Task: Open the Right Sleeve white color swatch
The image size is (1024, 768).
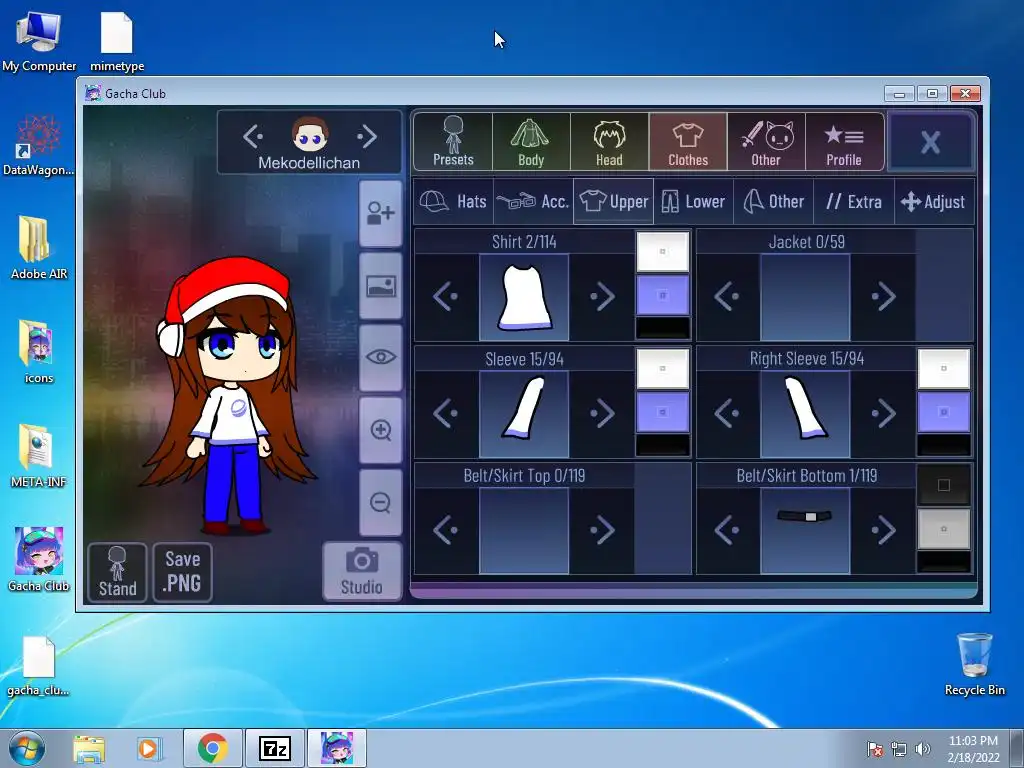Action: [x=944, y=368]
